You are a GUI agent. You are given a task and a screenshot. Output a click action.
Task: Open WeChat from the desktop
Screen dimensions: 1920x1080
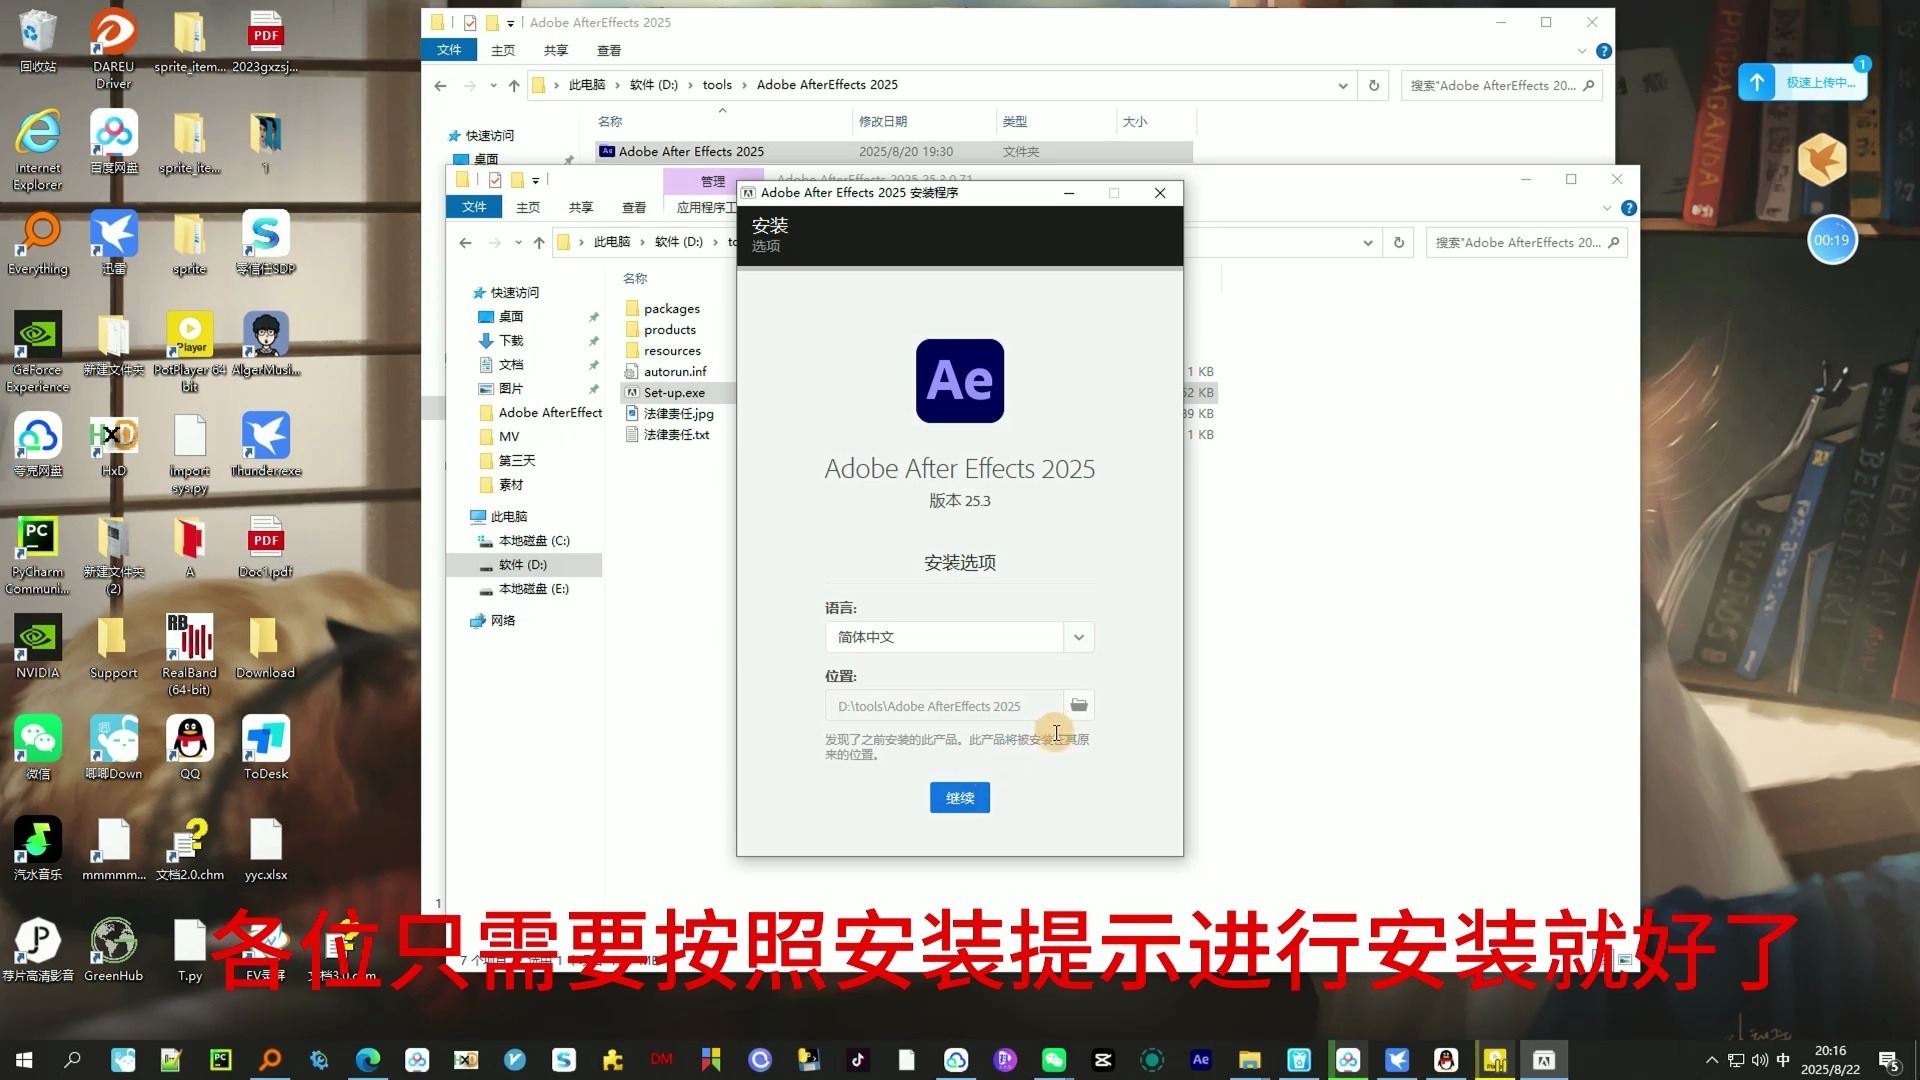pyautogui.click(x=37, y=740)
